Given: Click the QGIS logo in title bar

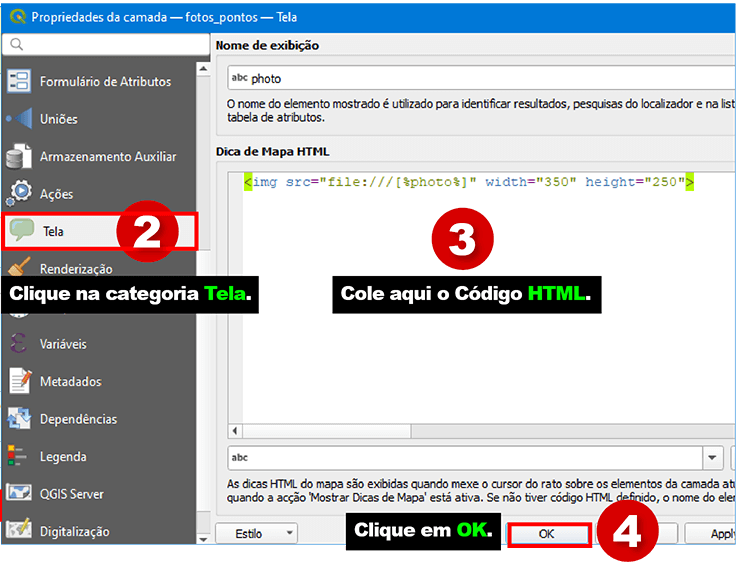Looking at the screenshot, I should coord(17,16).
